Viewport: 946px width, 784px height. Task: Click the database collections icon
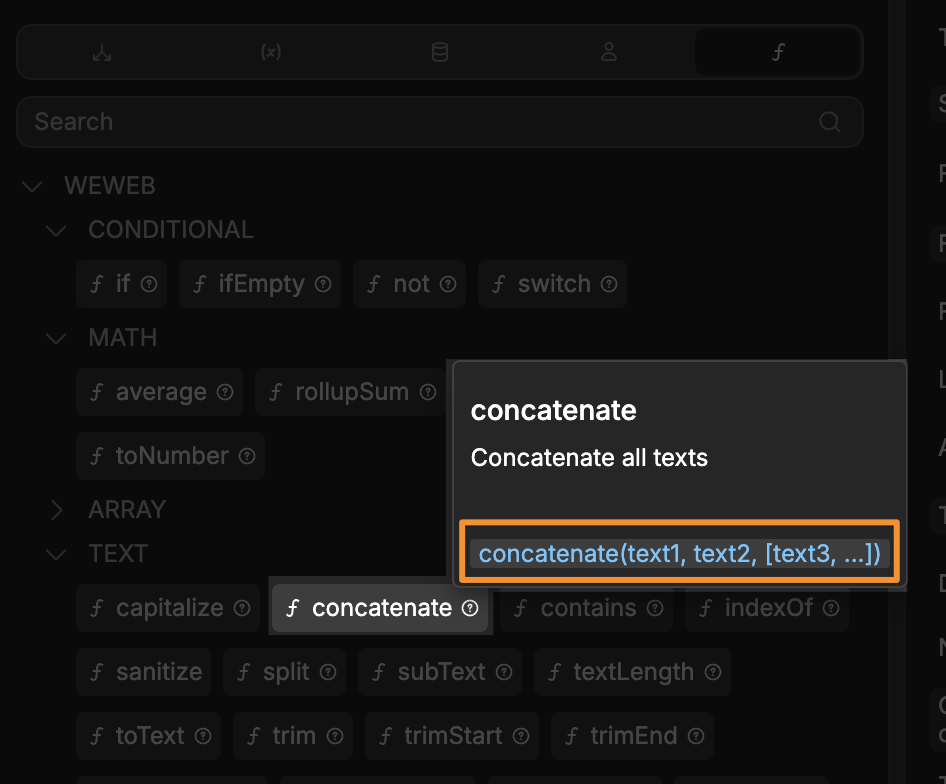pyautogui.click(x=440, y=51)
